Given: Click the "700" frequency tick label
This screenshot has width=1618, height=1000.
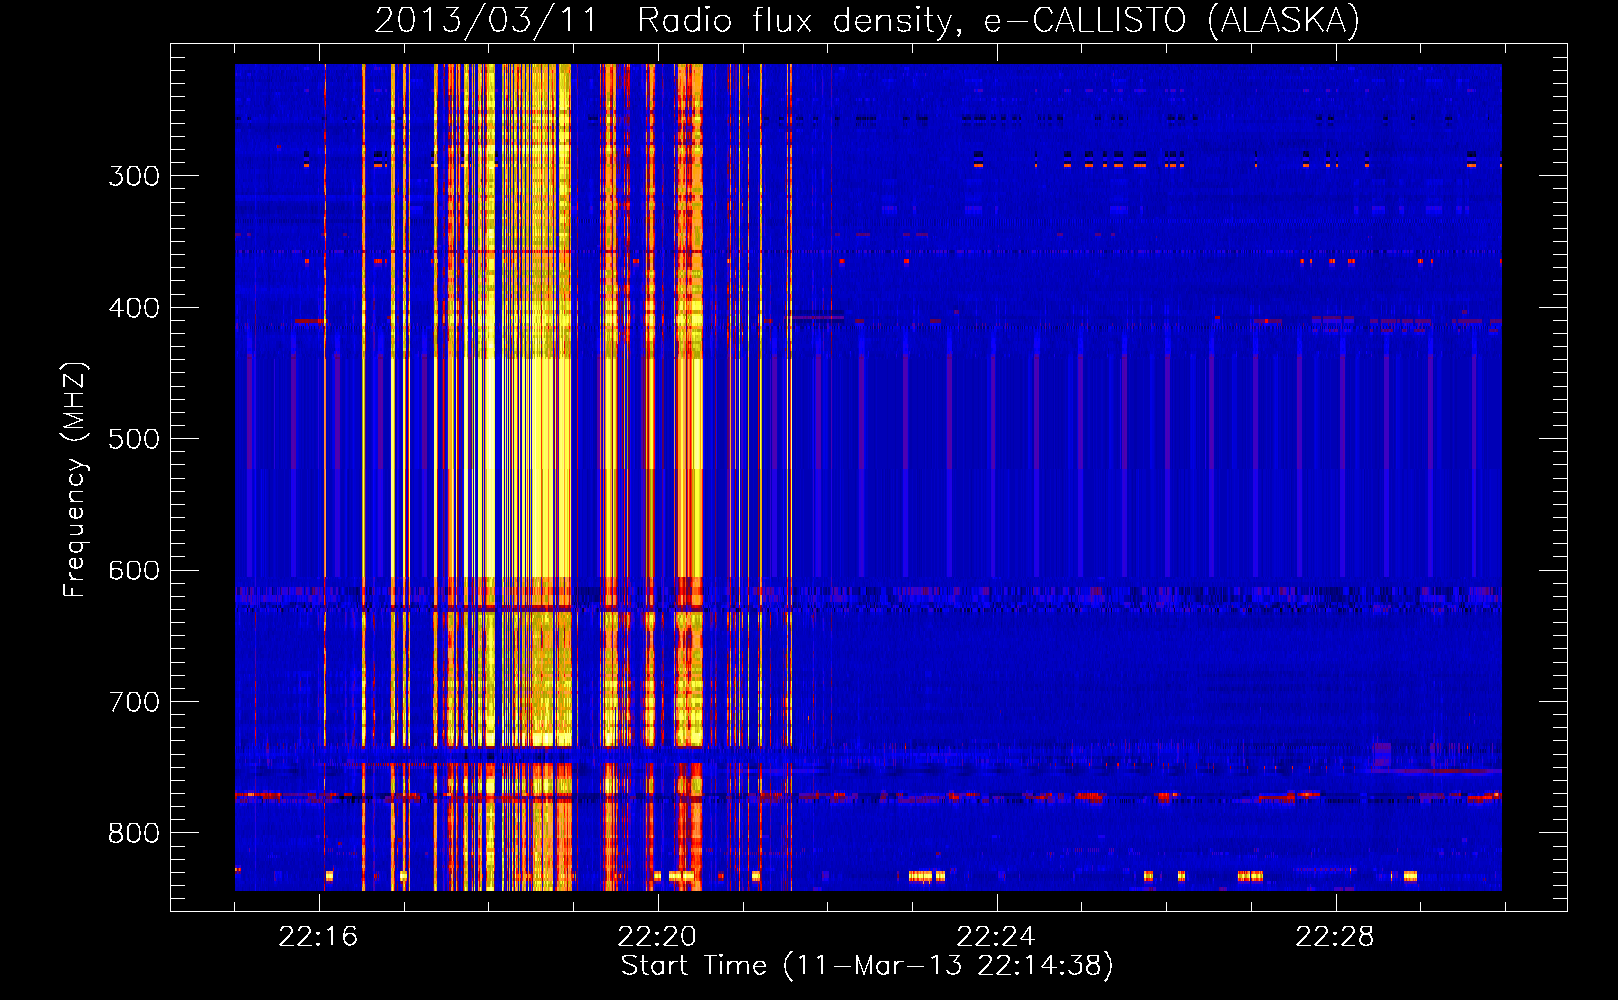Looking at the screenshot, I should pyautogui.click(x=134, y=702).
